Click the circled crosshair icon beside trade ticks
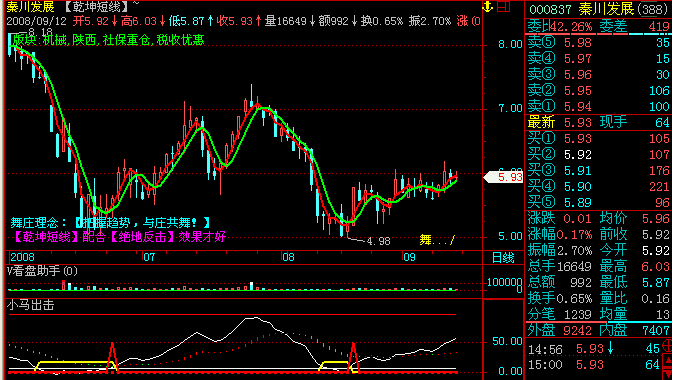This screenshot has height=380, width=673. click(667, 345)
